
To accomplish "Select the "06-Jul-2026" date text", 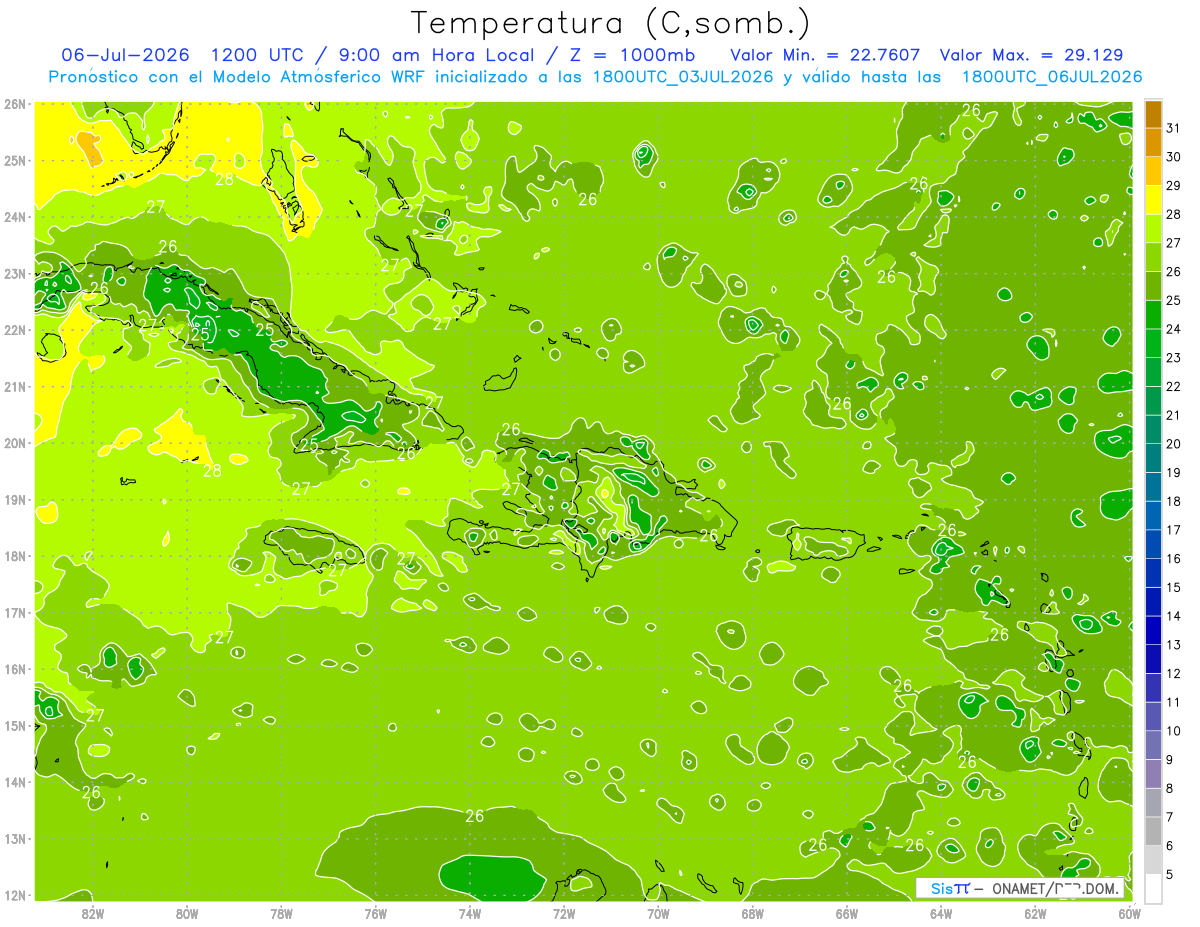I will (126, 55).
